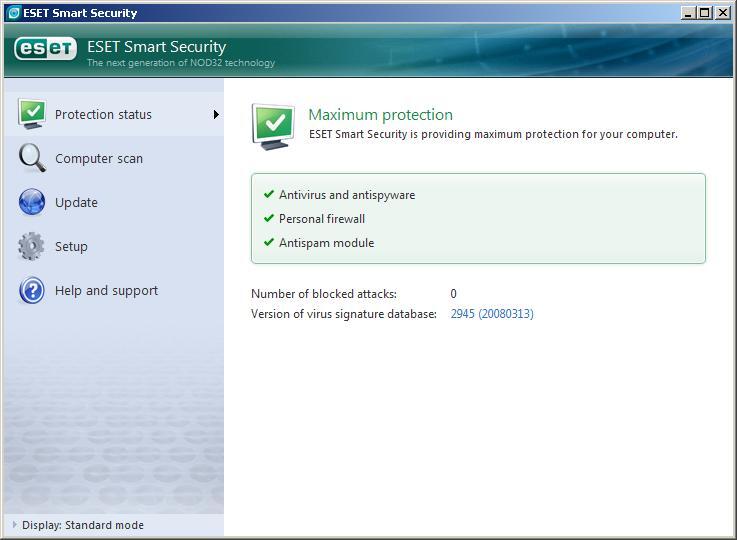Open Help and support
The image size is (737, 540).
pos(114,290)
